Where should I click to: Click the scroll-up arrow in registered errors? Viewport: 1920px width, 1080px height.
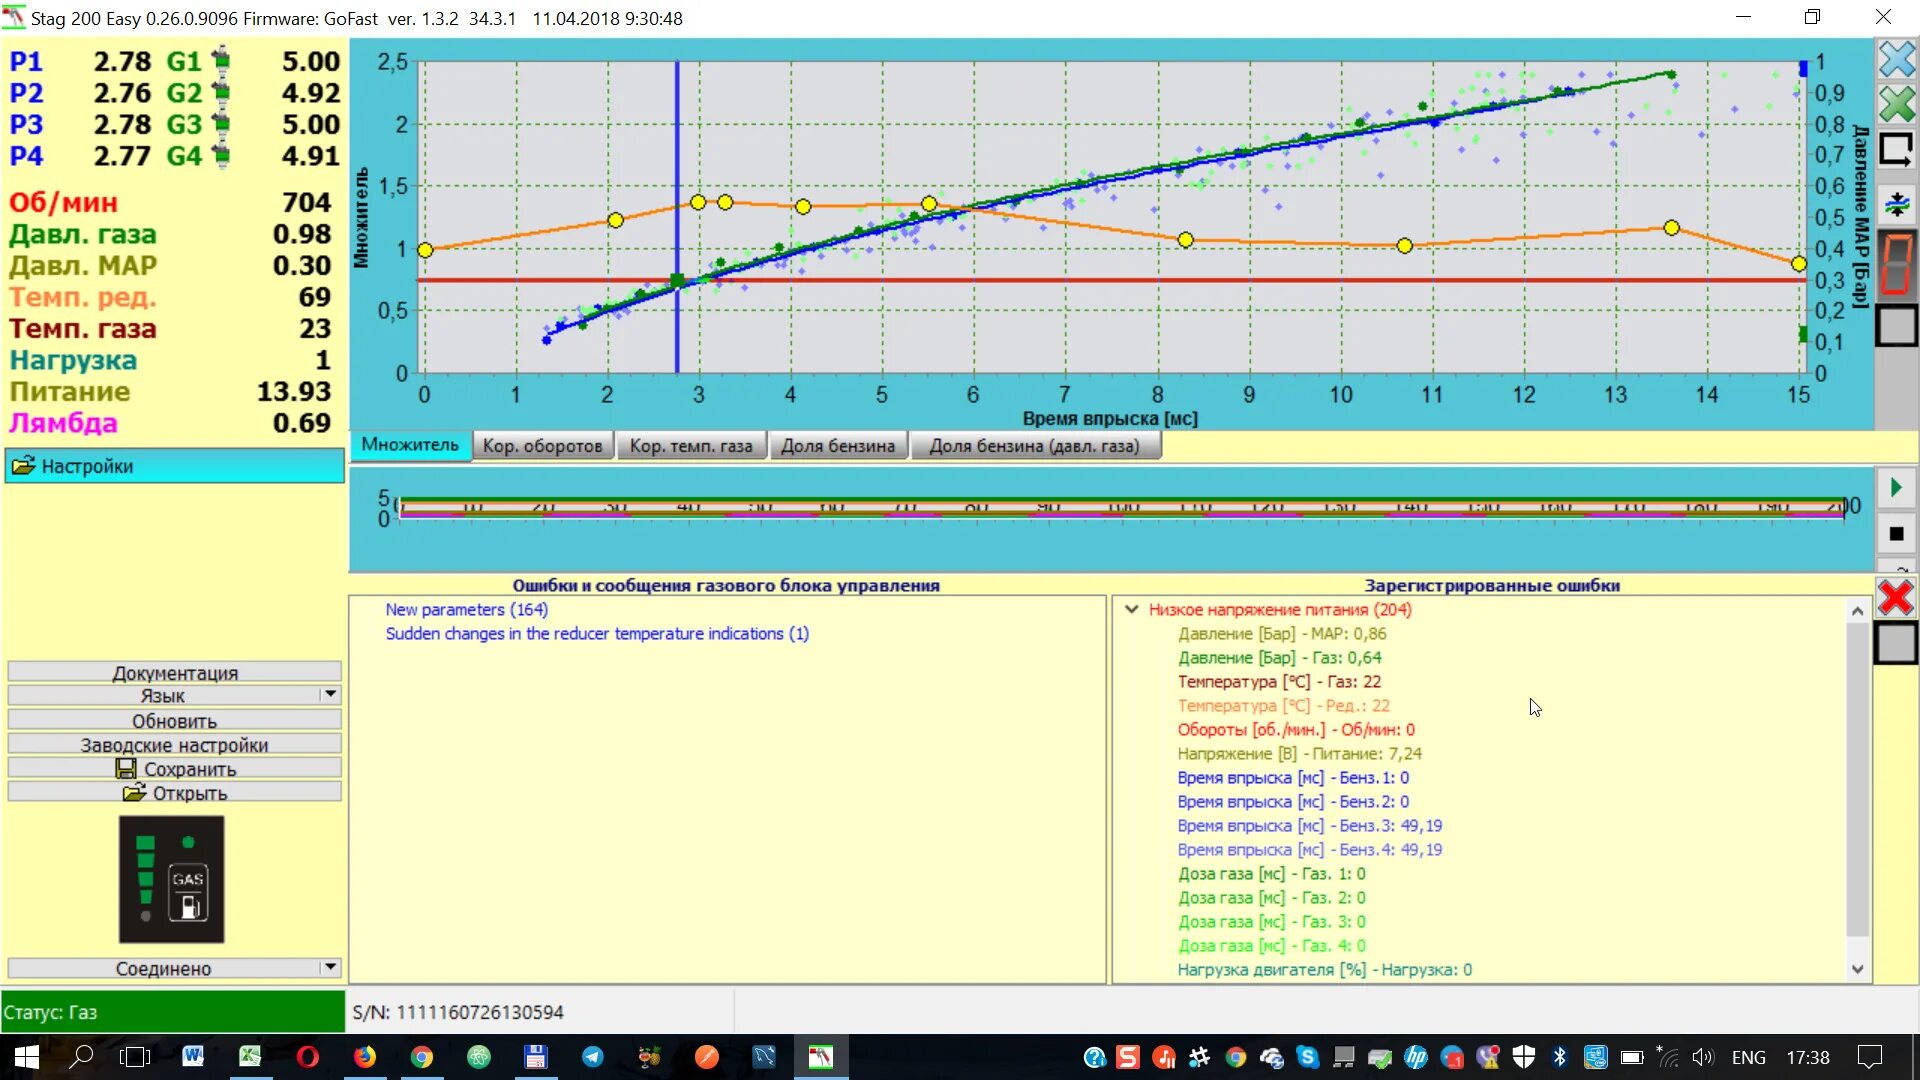(1857, 610)
